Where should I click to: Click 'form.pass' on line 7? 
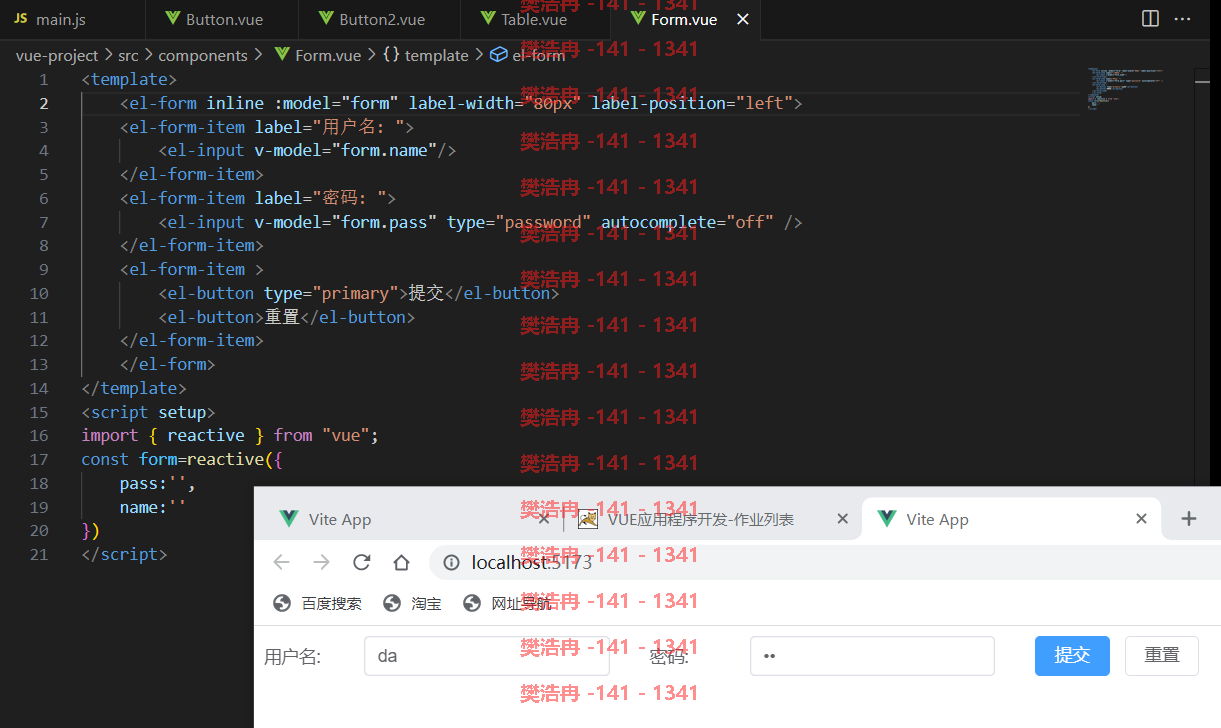coord(384,222)
